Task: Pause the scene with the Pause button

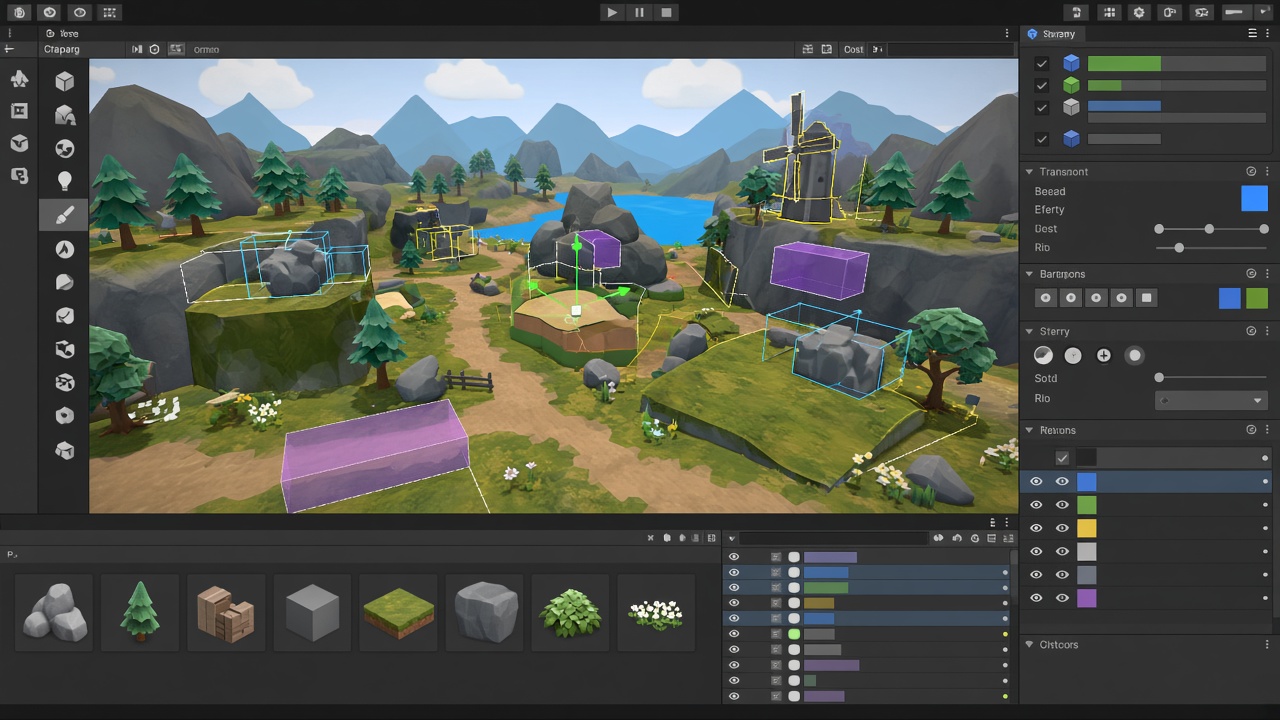Action: coord(639,12)
